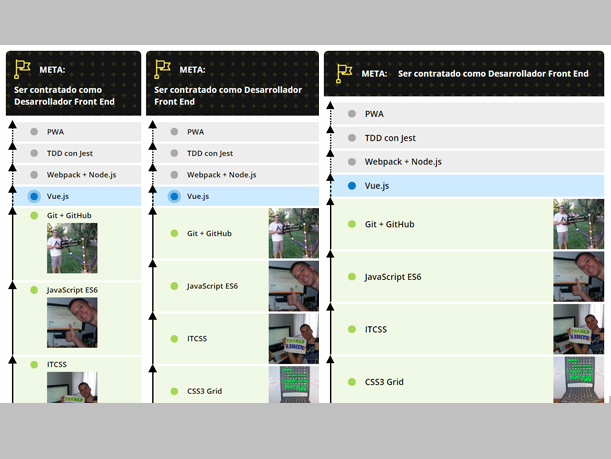Open the Git + GitHub thumbnail in the left panel
The width and height of the screenshot is (611, 459).
pyautogui.click(x=72, y=248)
